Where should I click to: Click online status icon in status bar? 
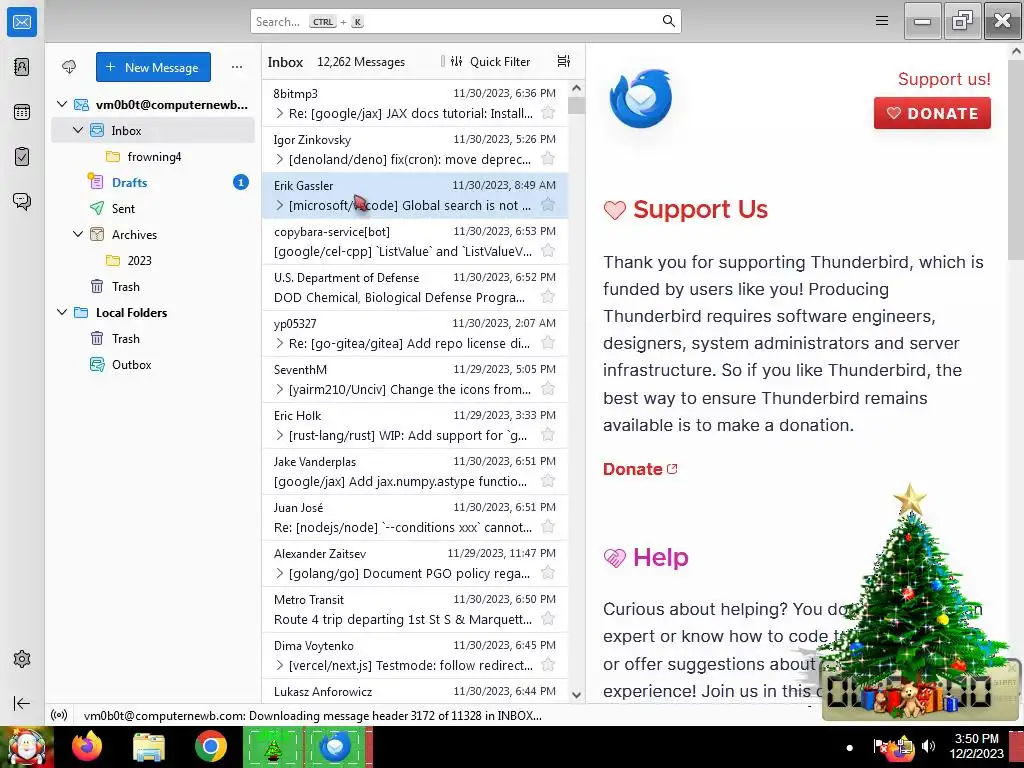(x=59, y=715)
